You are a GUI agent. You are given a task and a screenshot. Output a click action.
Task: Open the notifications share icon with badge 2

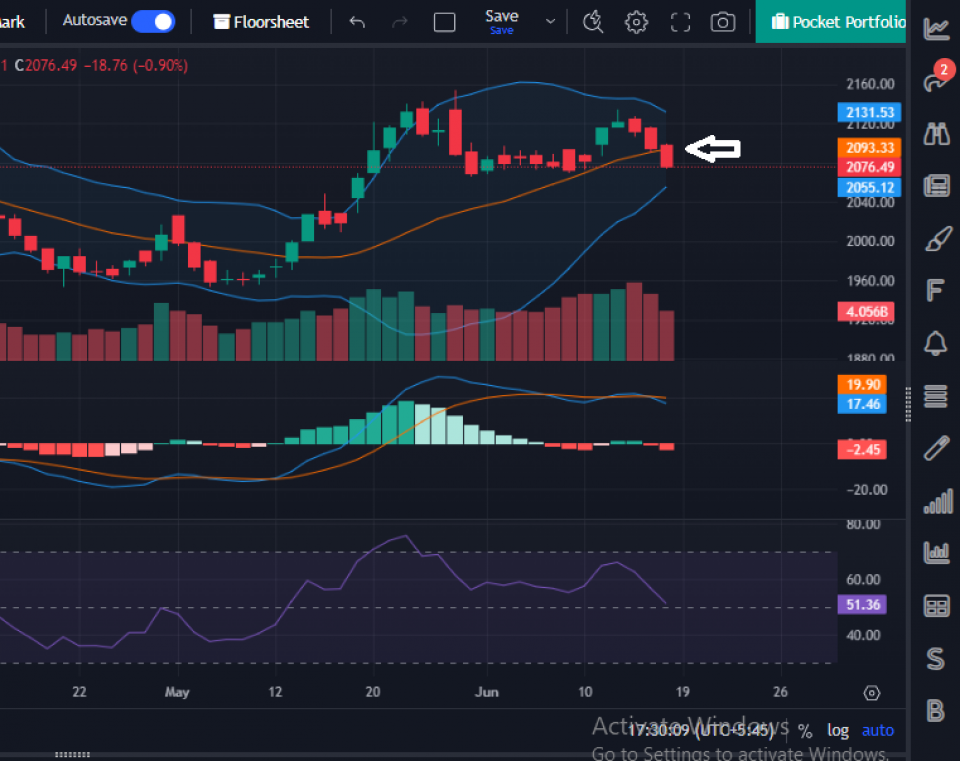pyautogui.click(x=937, y=78)
